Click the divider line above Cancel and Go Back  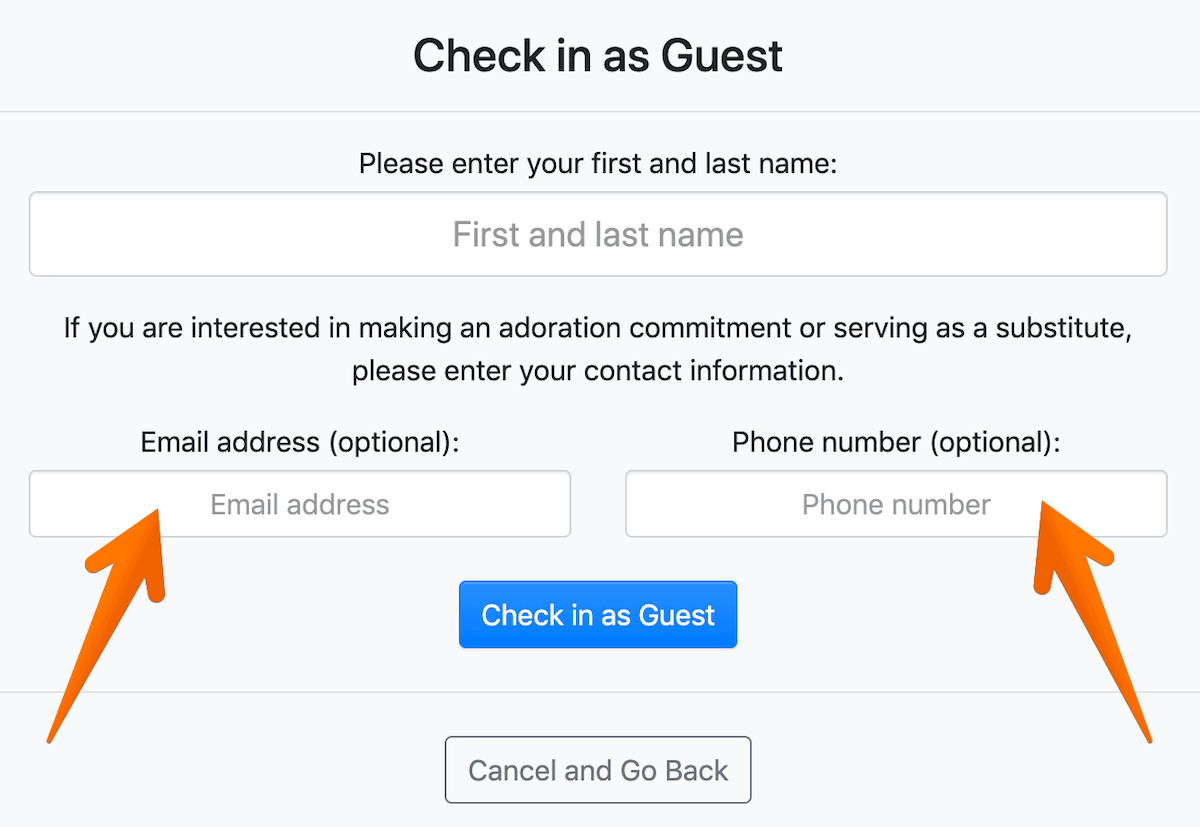[x=598, y=692]
